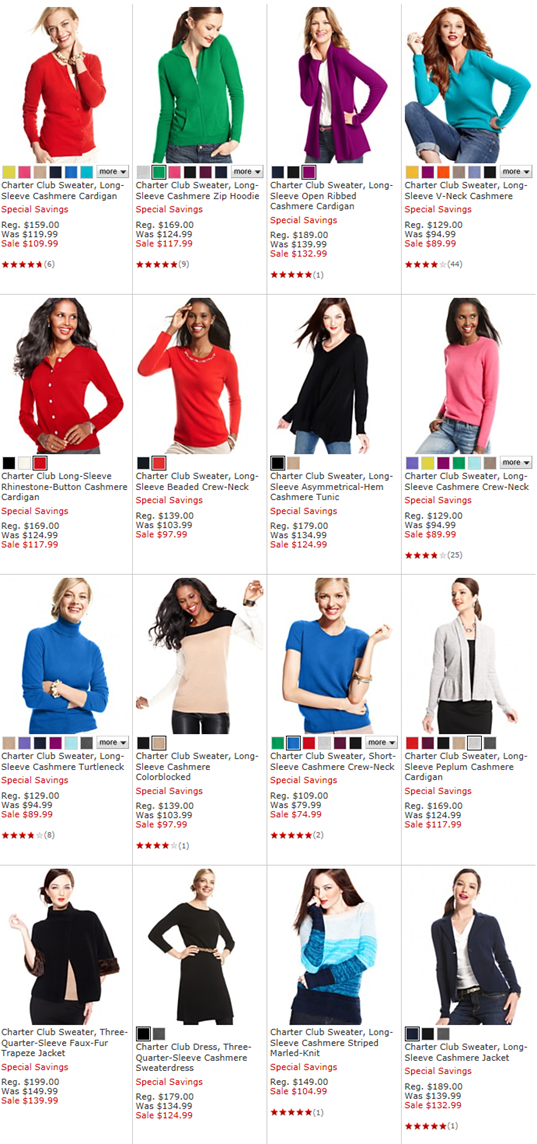The height and width of the screenshot is (1144, 537).
Task: Click Special Savings under Cashmere Colorblocked sweater
Action: pos(169,791)
